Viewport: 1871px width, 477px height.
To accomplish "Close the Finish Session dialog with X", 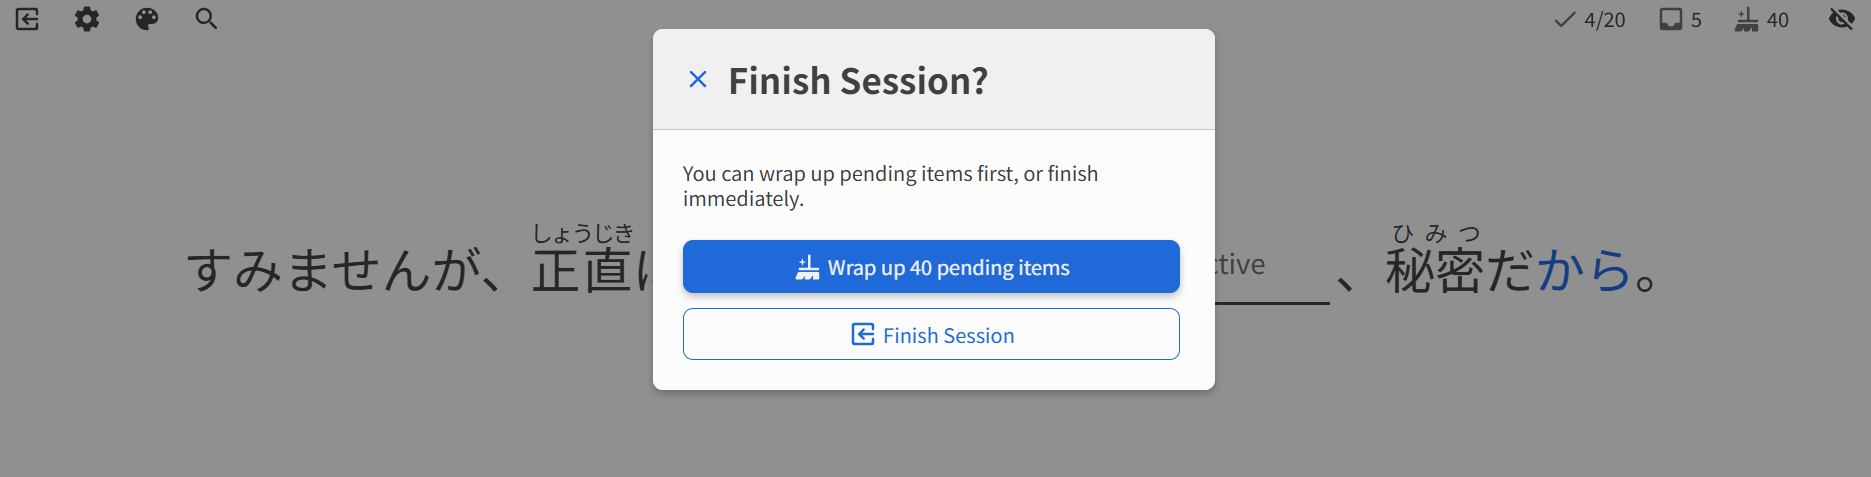I will point(698,80).
